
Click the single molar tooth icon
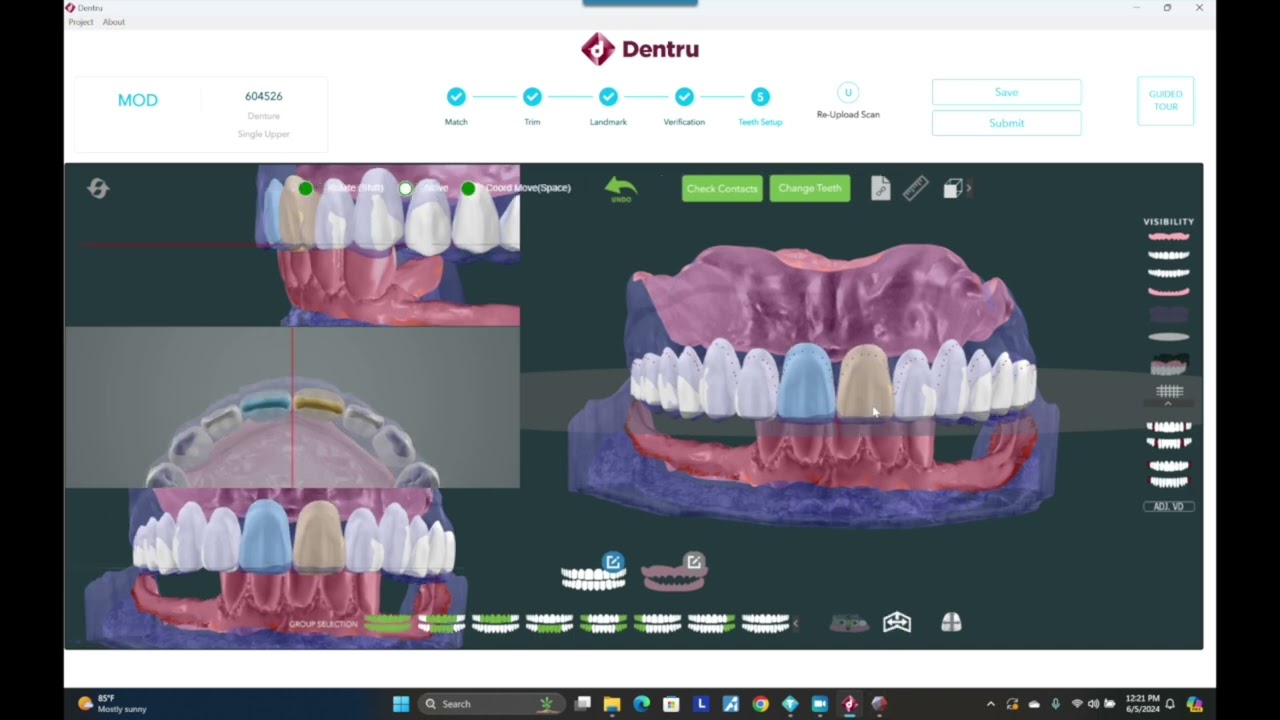pos(951,623)
